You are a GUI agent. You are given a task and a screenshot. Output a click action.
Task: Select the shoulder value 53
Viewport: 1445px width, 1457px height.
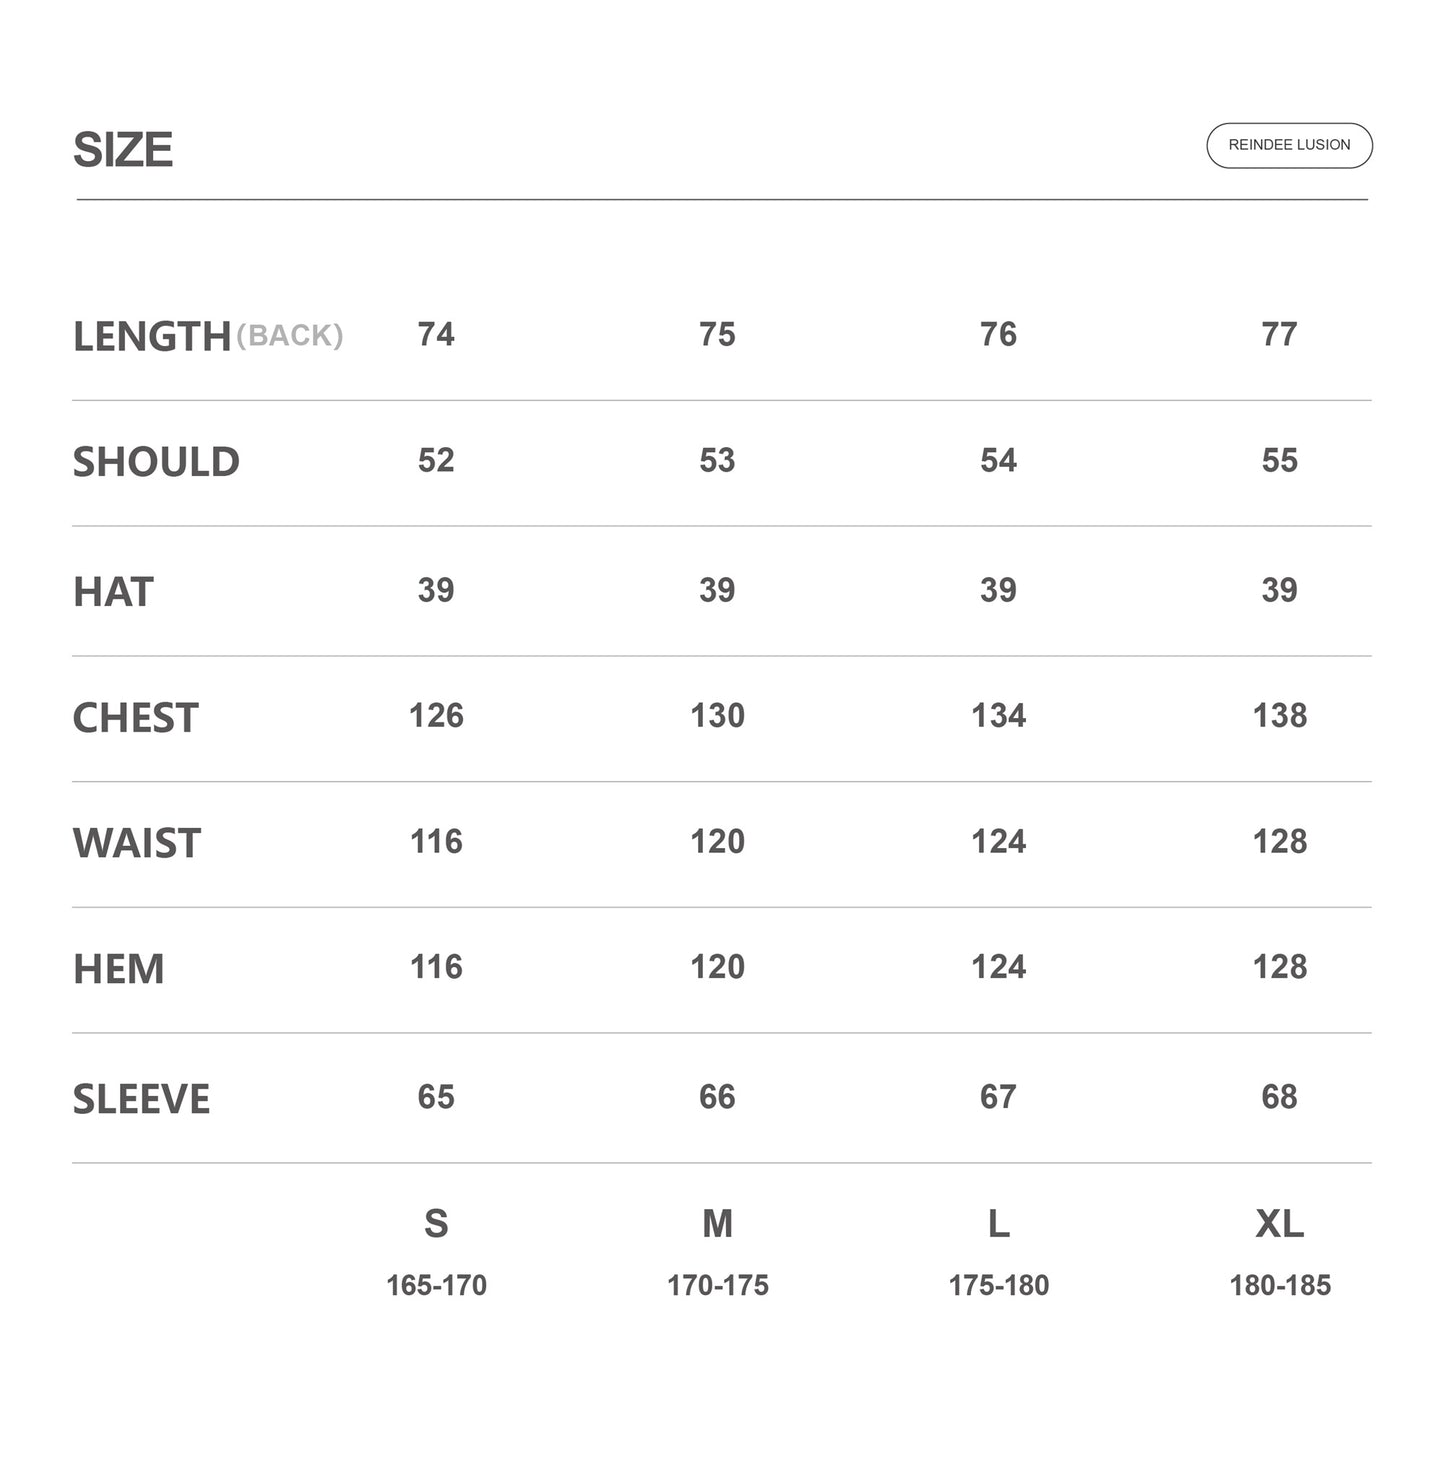[x=717, y=460]
